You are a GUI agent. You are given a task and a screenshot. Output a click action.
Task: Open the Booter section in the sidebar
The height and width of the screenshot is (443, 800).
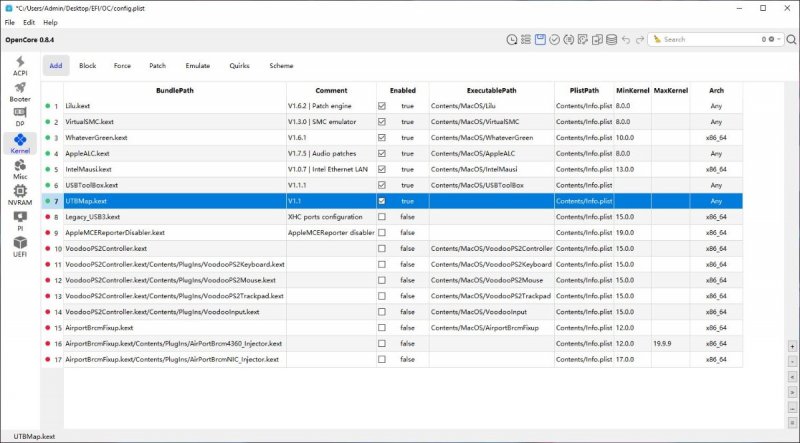point(20,92)
